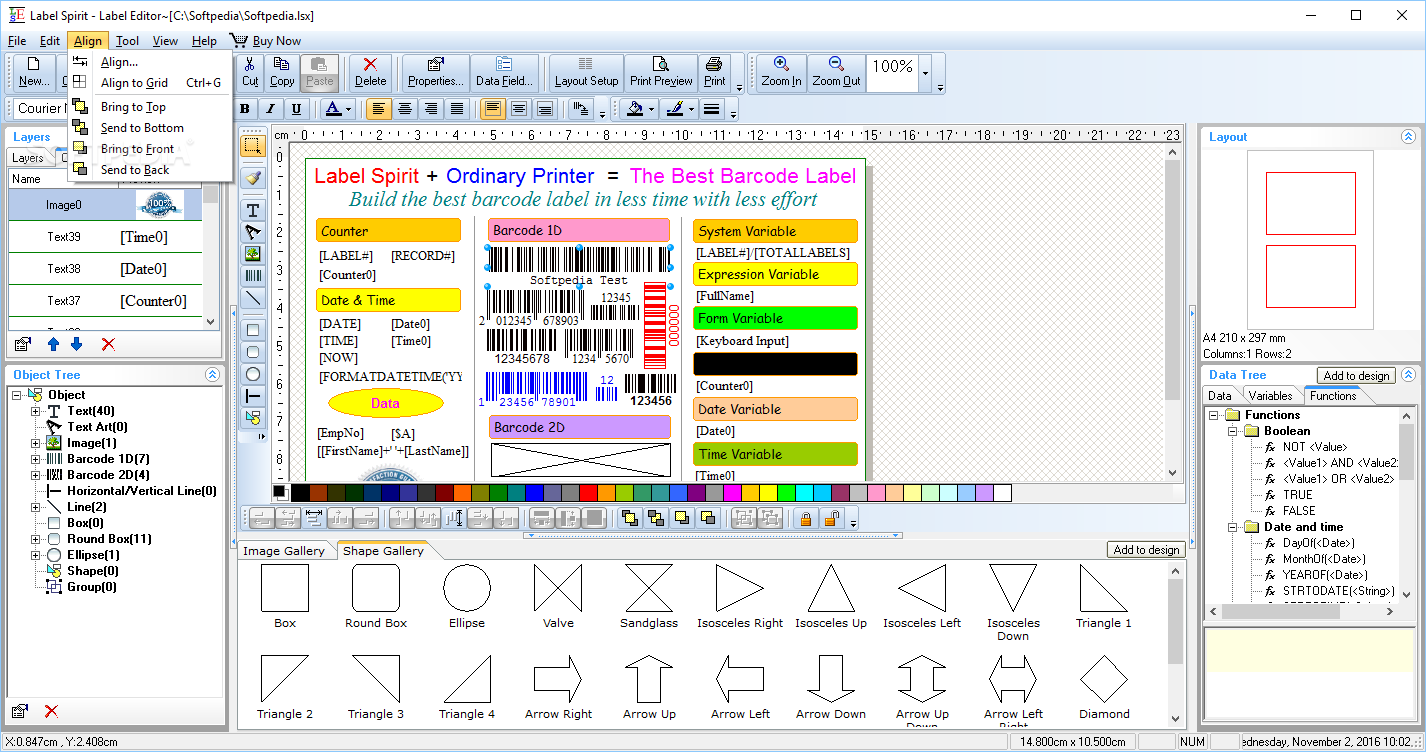1426x752 pixels.
Task: Open Print Preview
Action: tap(661, 73)
